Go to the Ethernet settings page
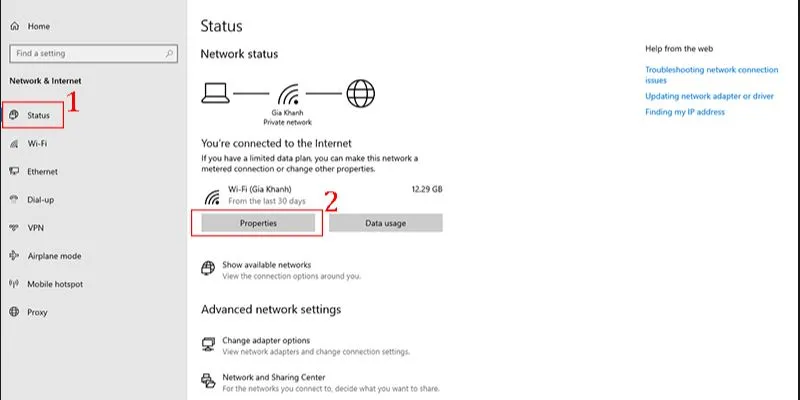The image size is (800, 400). pos(42,172)
